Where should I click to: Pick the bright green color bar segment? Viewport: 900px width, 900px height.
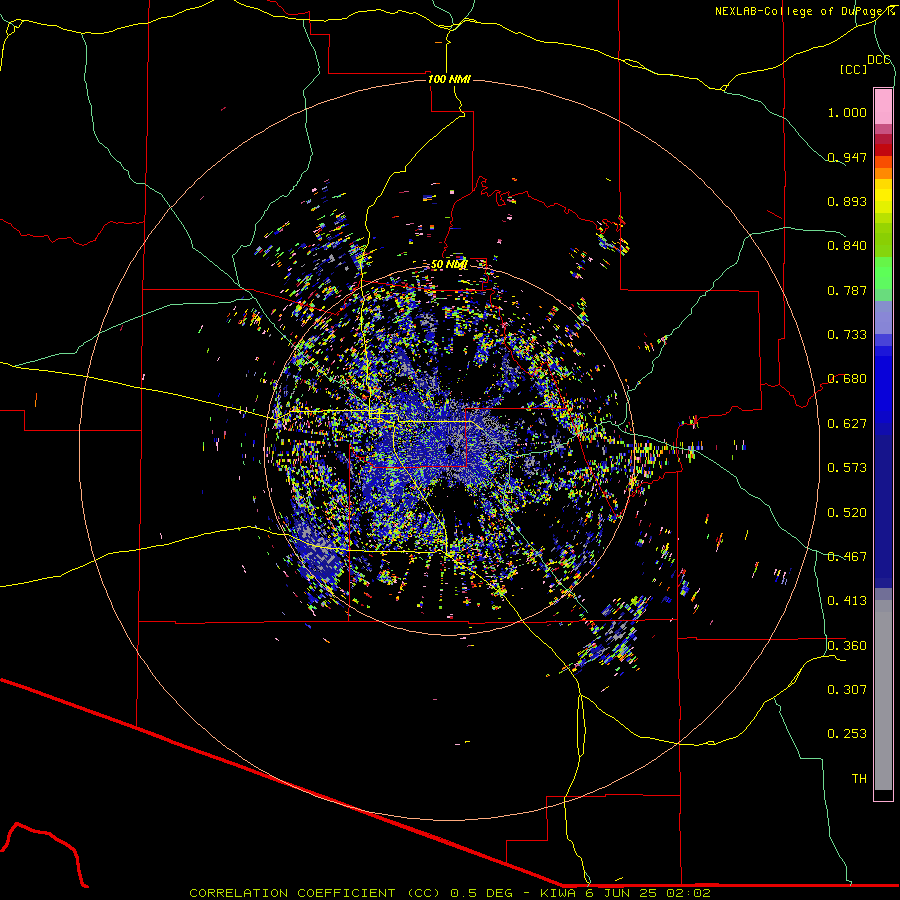click(x=883, y=274)
